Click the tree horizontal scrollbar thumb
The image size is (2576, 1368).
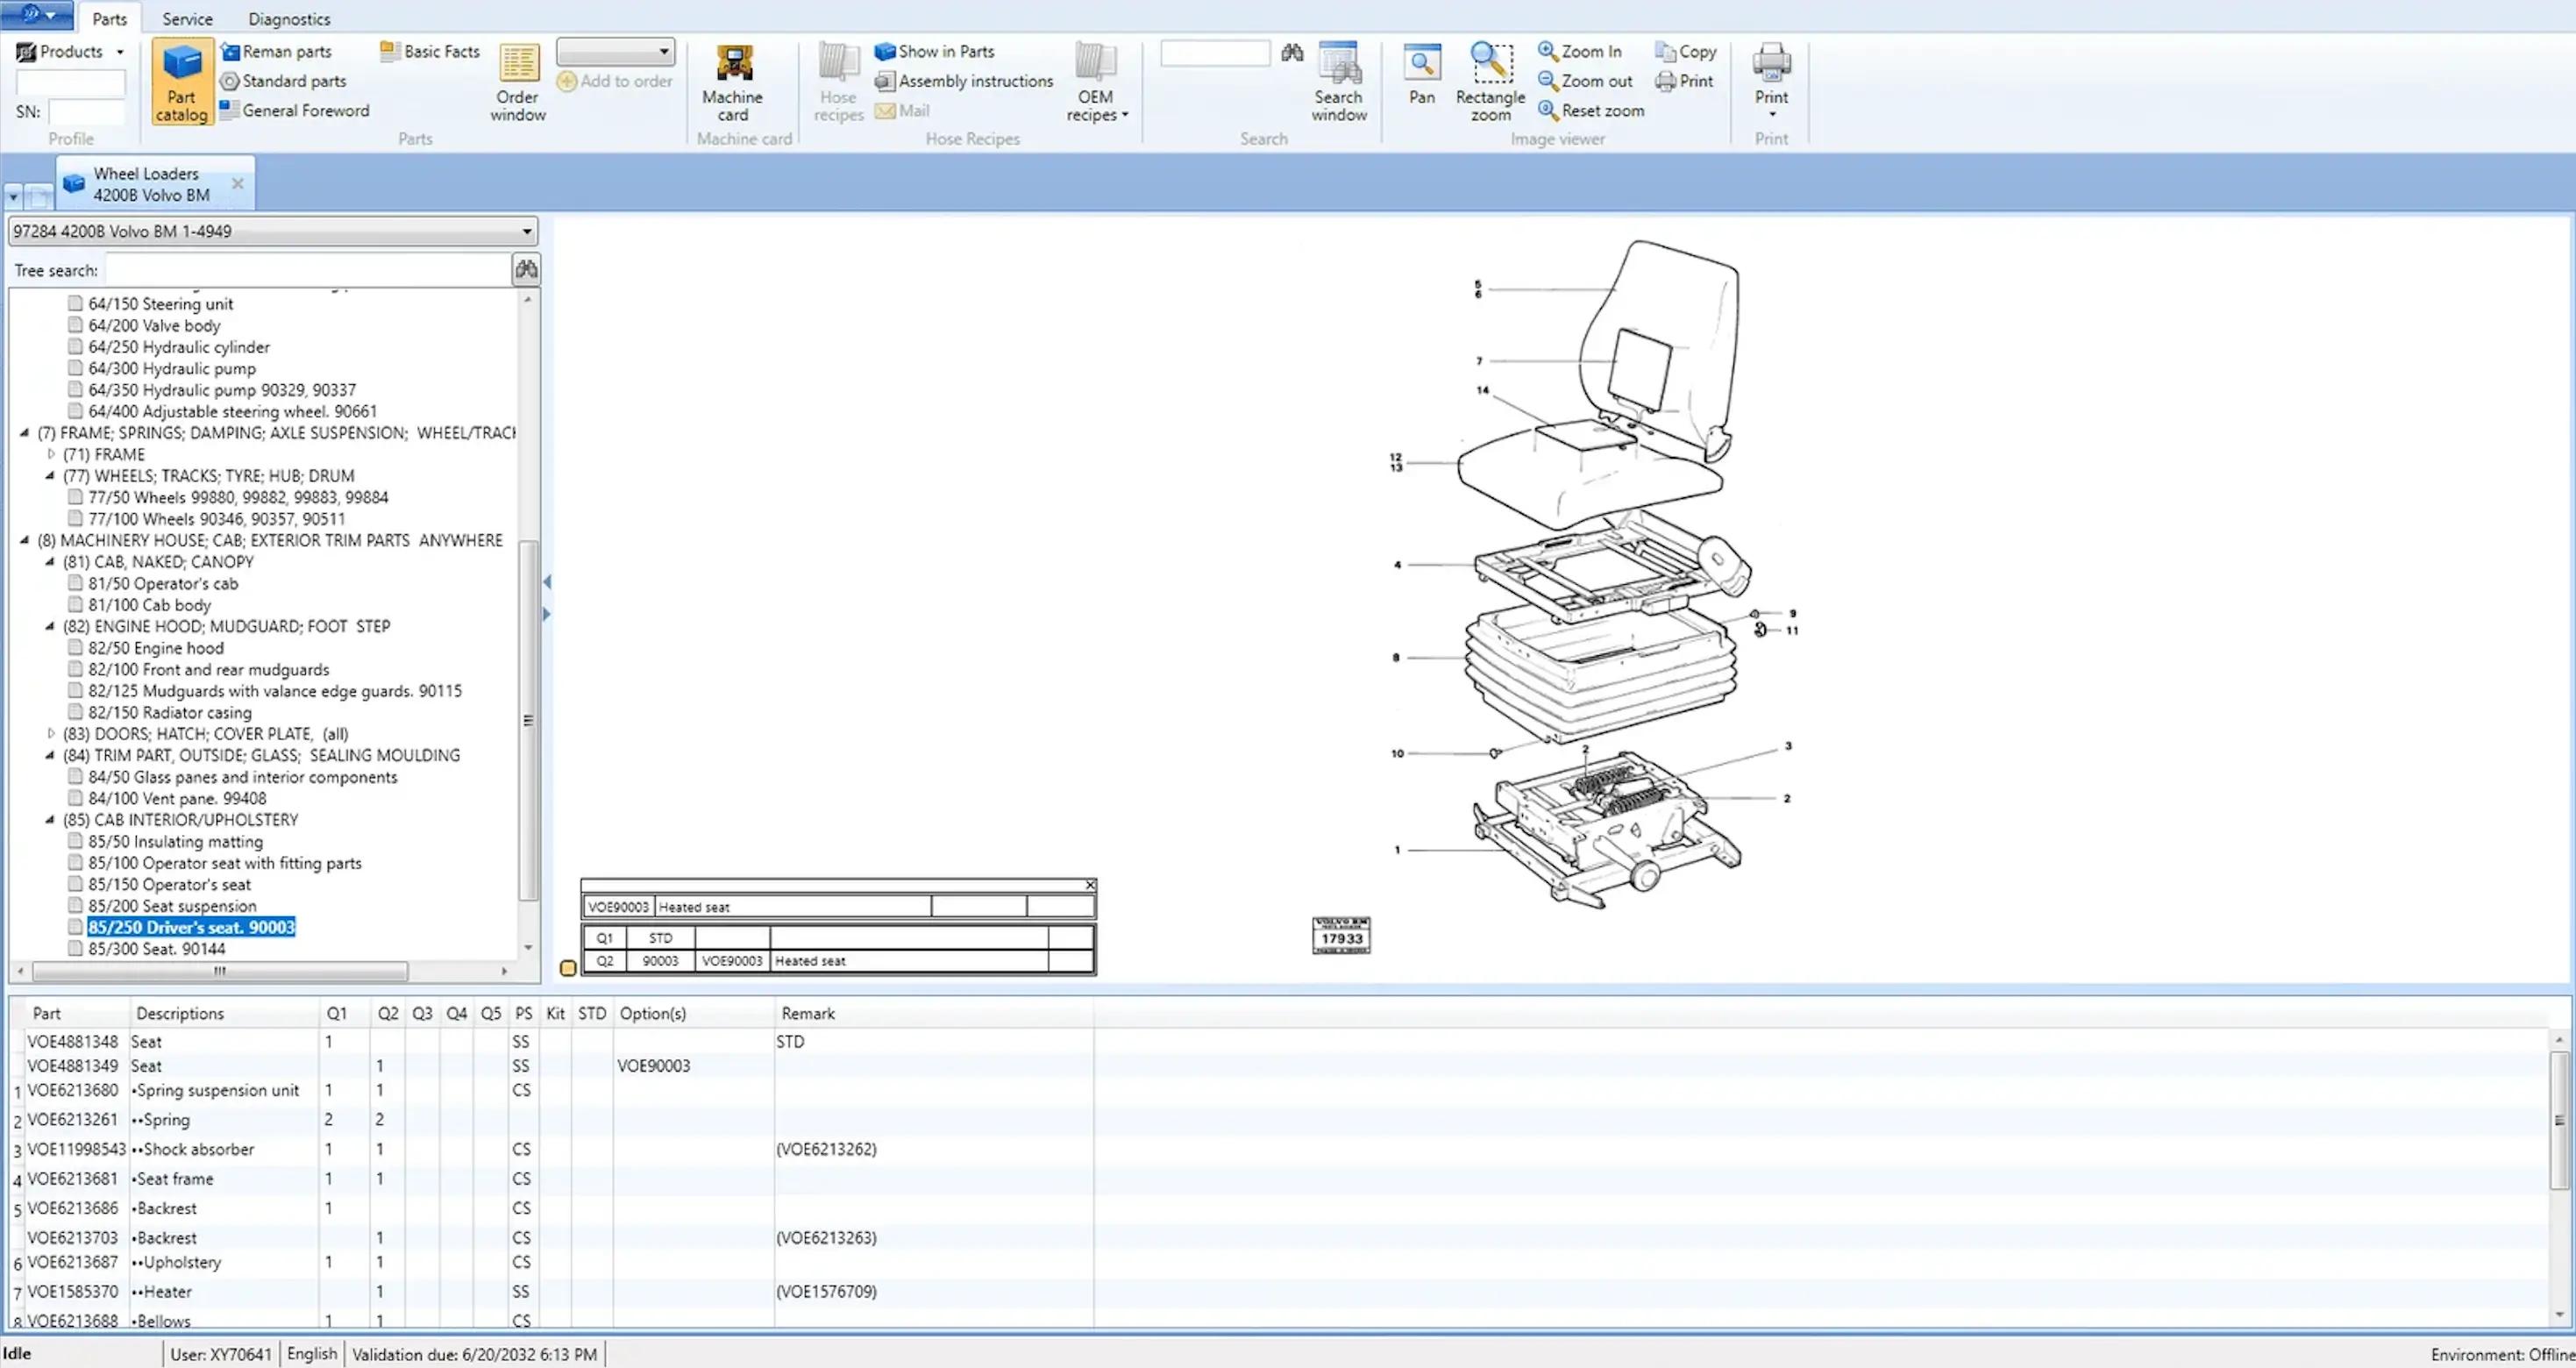(219, 971)
